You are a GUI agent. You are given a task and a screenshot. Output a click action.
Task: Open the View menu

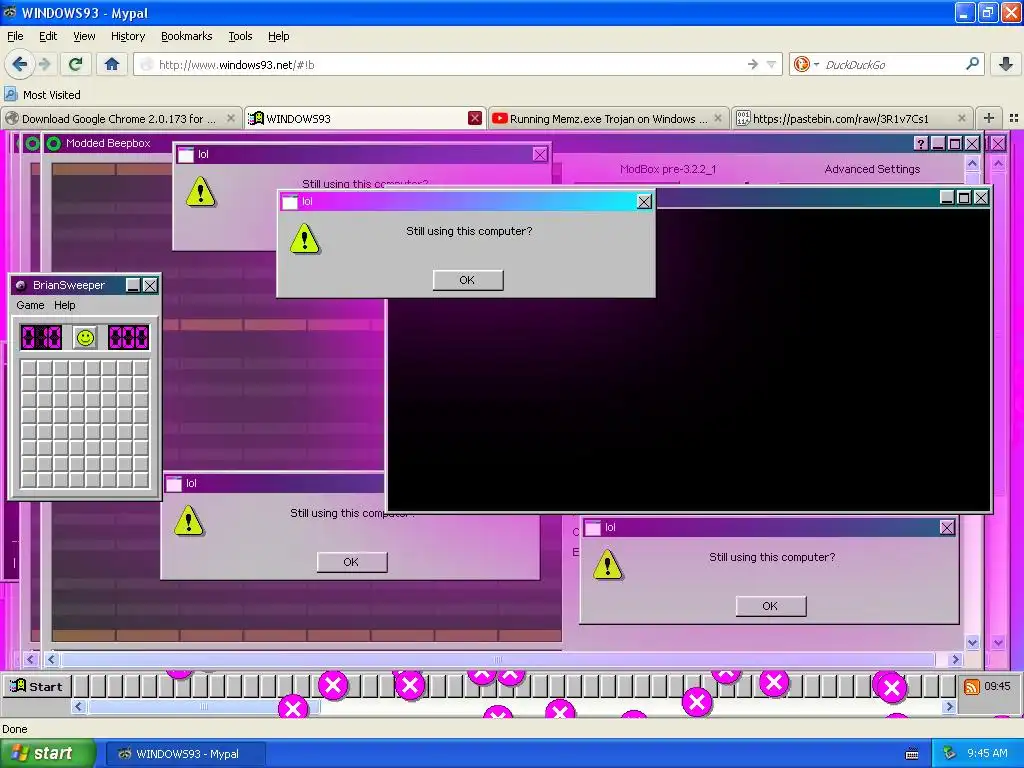(x=84, y=36)
